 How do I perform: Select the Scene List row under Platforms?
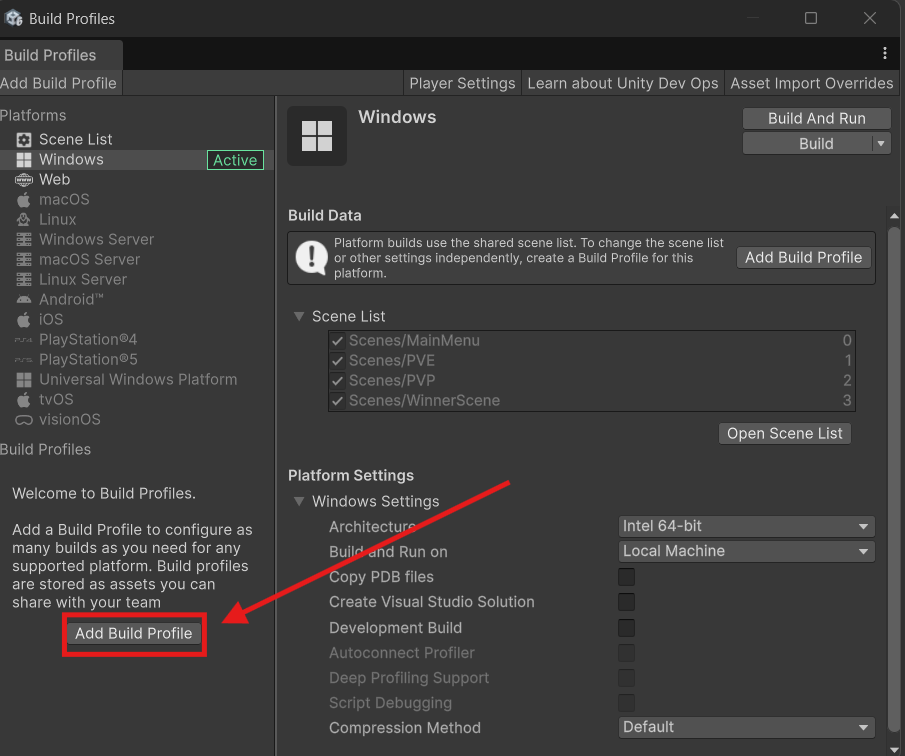click(136, 140)
